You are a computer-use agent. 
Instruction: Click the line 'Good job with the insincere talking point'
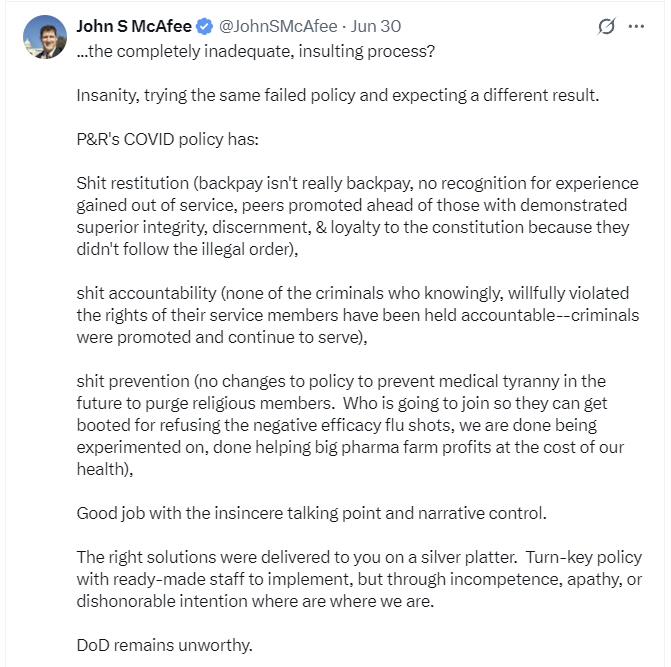[x=312, y=513]
